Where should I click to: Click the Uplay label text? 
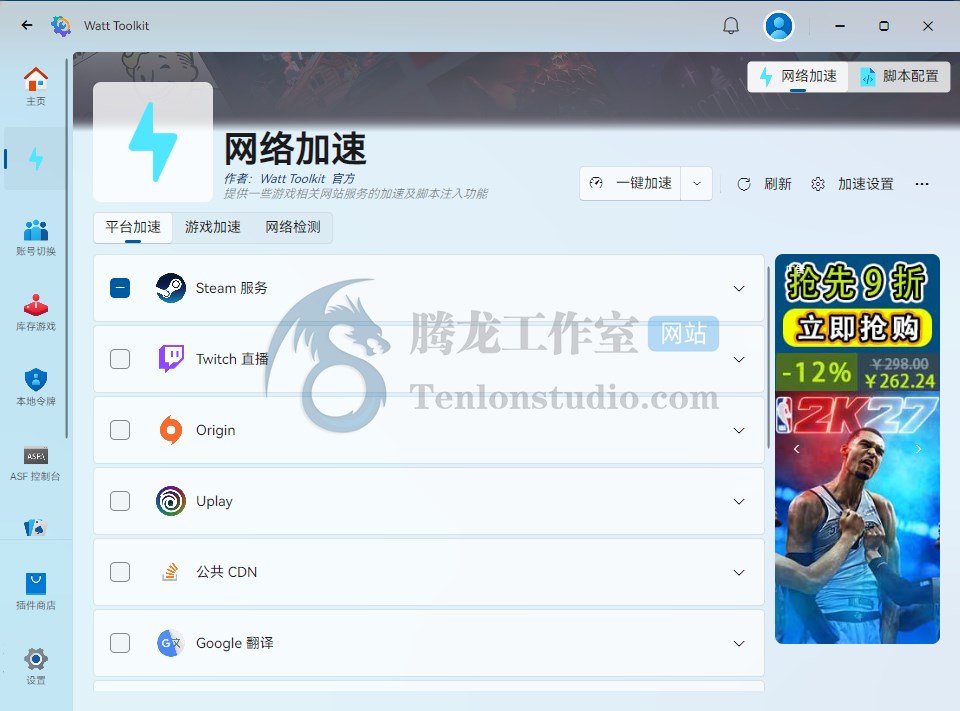pos(214,501)
